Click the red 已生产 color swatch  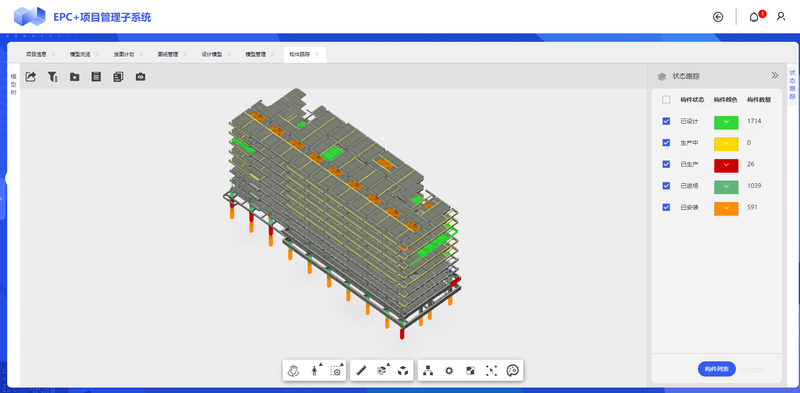tap(726, 165)
